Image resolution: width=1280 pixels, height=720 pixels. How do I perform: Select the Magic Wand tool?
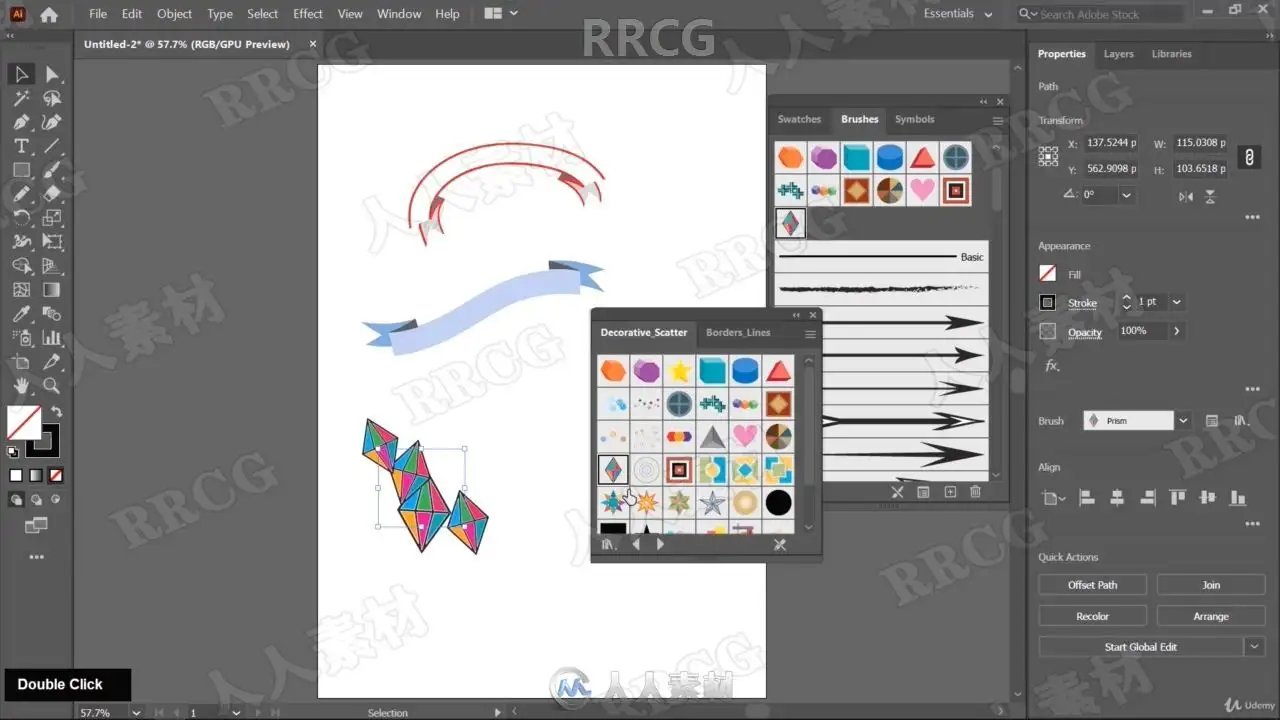[21, 98]
